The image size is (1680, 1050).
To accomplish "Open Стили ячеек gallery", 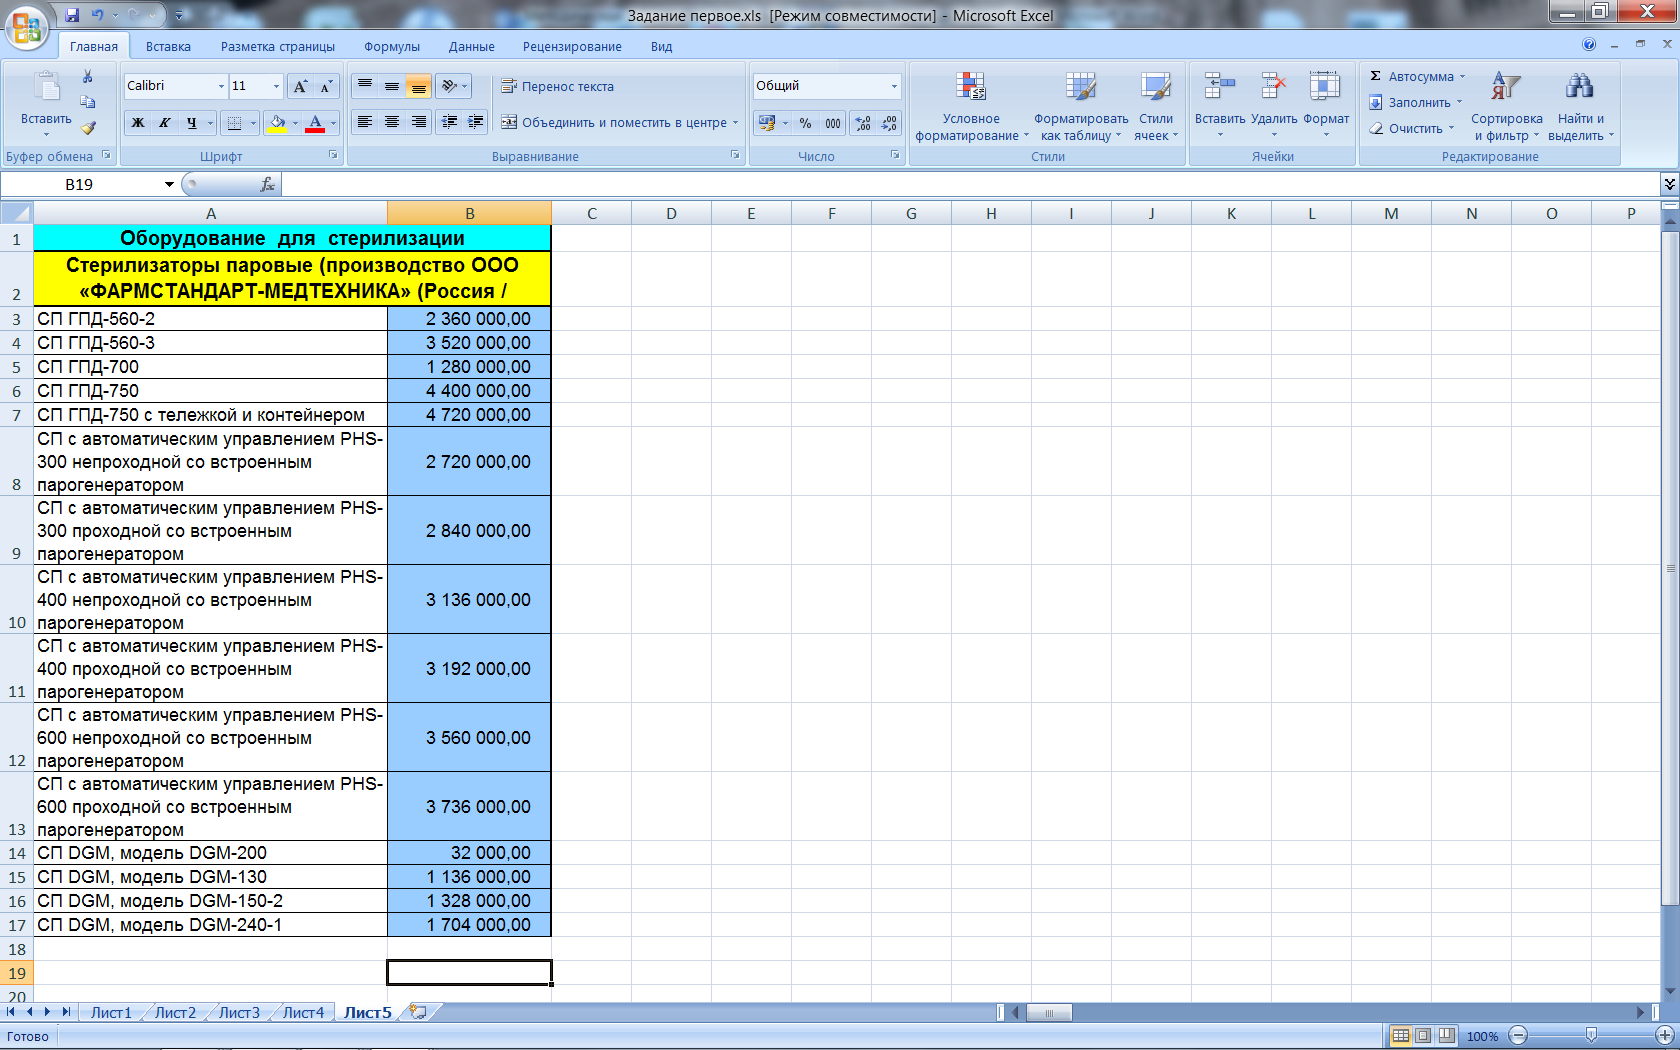I will (x=1156, y=106).
